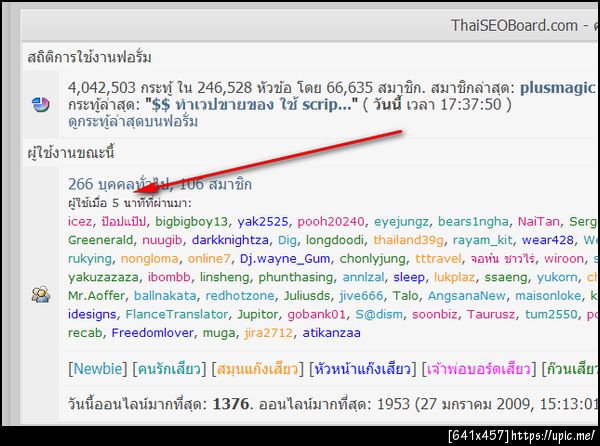Open user darkknightza profile

pyautogui.click(x=230, y=240)
